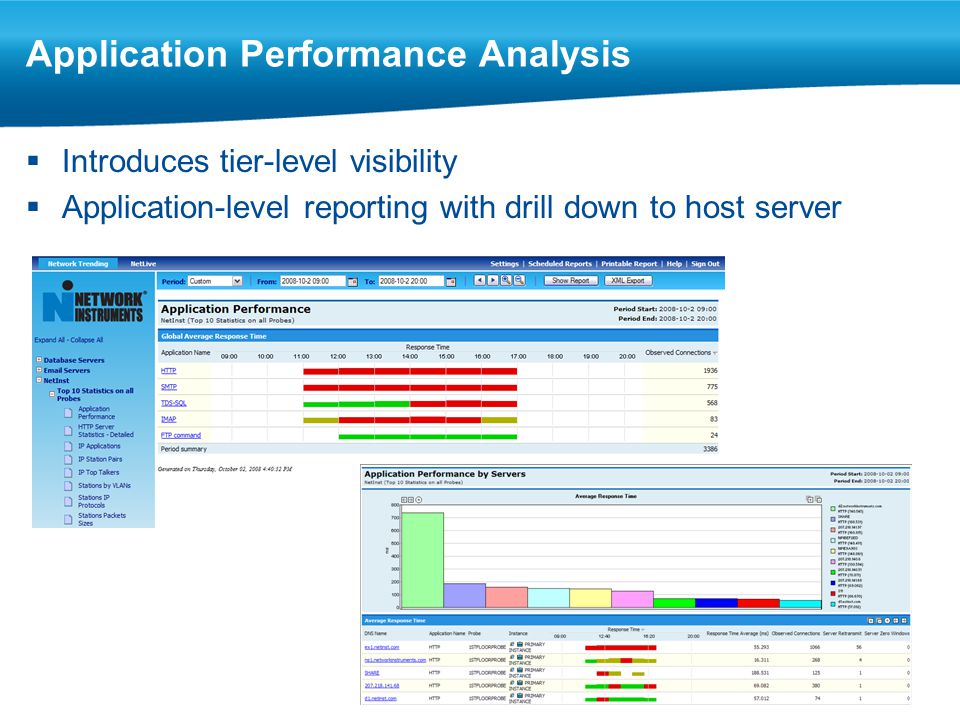960x720 pixels.
Task: Click Expand All in the sidebar
Action: (49, 340)
